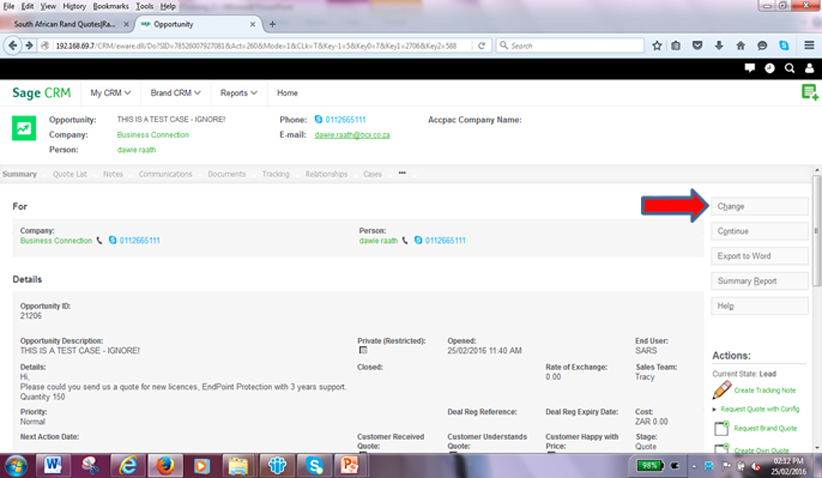Screen dimensions: 822x478
Task: Click the Windows Start button
Action: pos(16,465)
